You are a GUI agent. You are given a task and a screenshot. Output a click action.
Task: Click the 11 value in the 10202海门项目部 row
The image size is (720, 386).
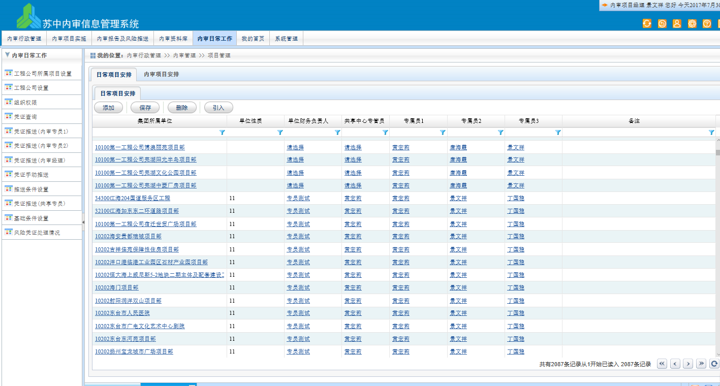point(232,288)
